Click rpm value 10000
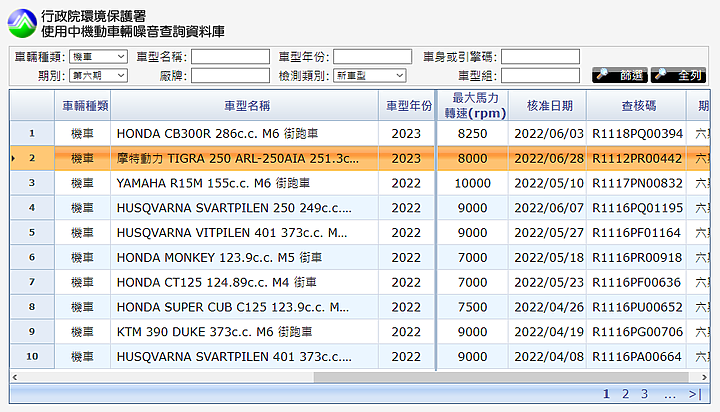720x412 pixels. (x=472, y=183)
